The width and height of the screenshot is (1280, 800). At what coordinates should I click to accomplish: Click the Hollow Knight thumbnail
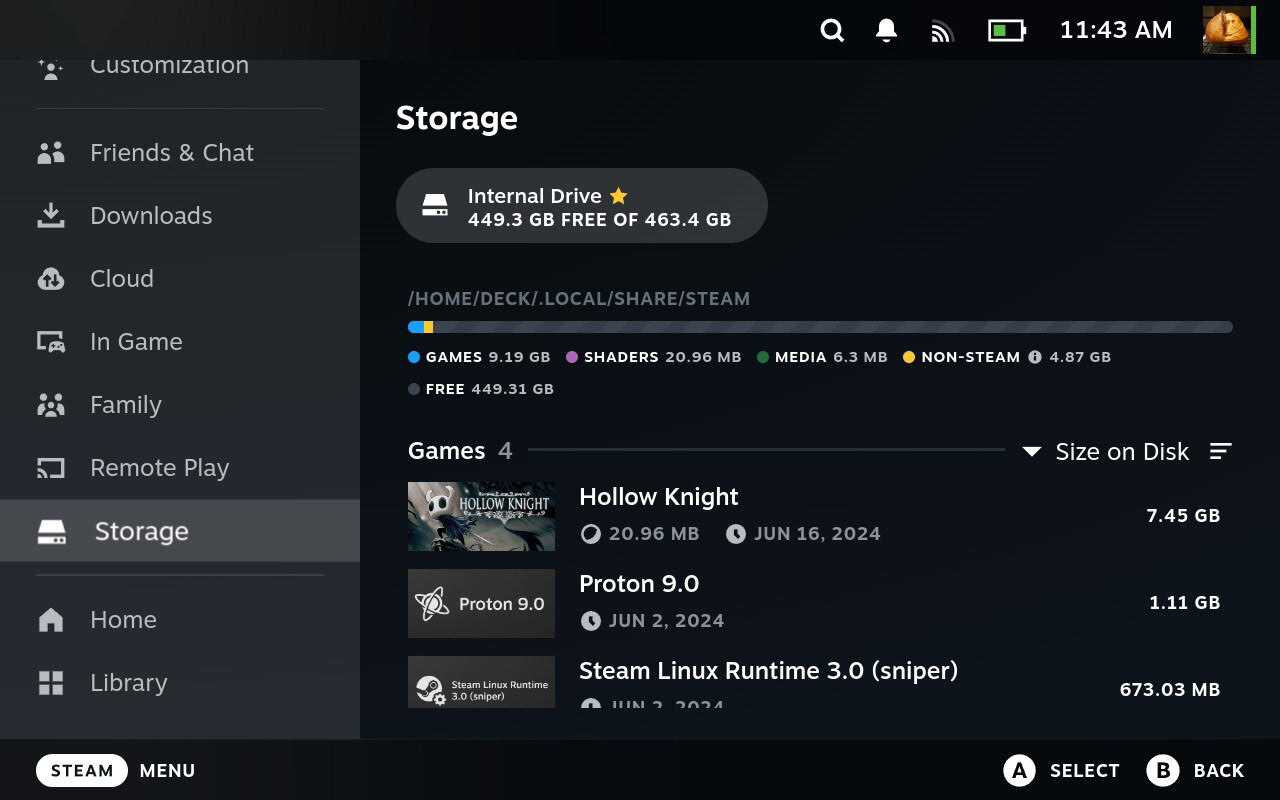(x=481, y=516)
